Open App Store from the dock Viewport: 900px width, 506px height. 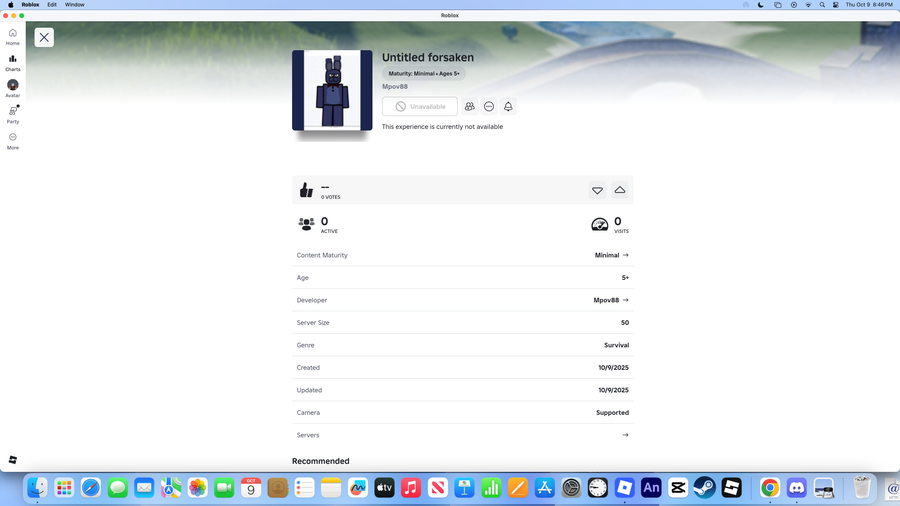544,488
